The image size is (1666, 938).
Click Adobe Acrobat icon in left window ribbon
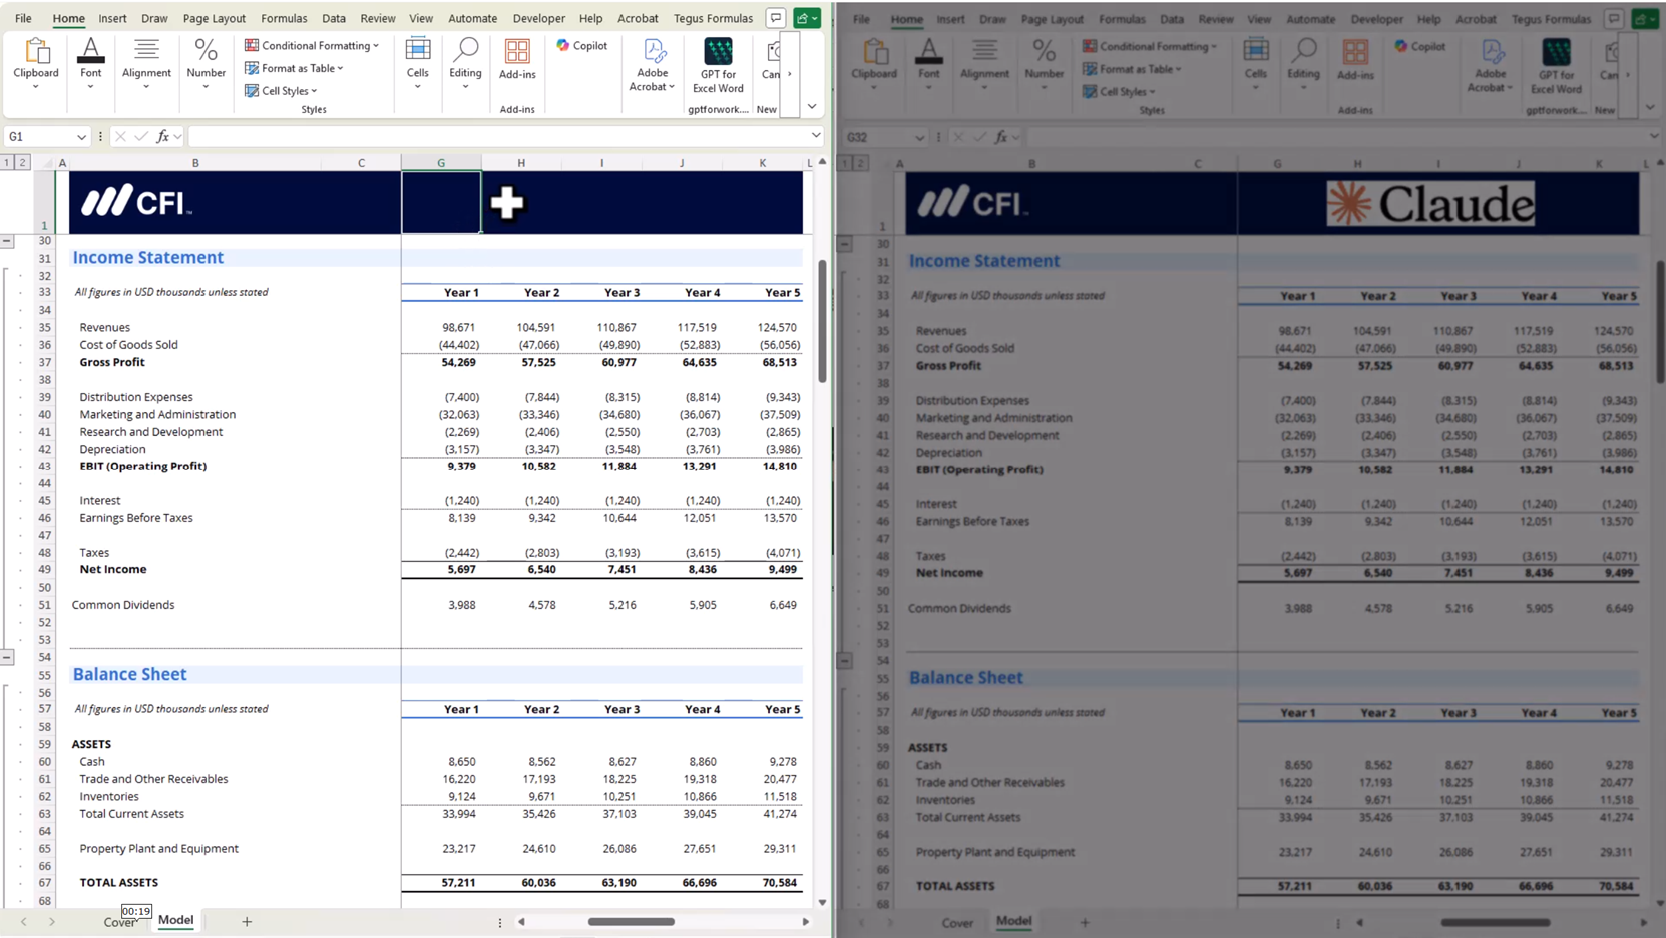(x=653, y=64)
